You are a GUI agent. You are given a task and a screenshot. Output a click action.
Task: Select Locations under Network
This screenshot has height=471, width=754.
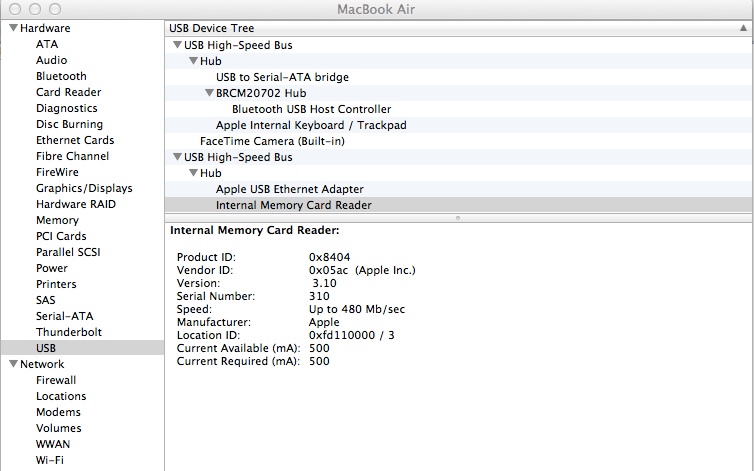tap(61, 396)
